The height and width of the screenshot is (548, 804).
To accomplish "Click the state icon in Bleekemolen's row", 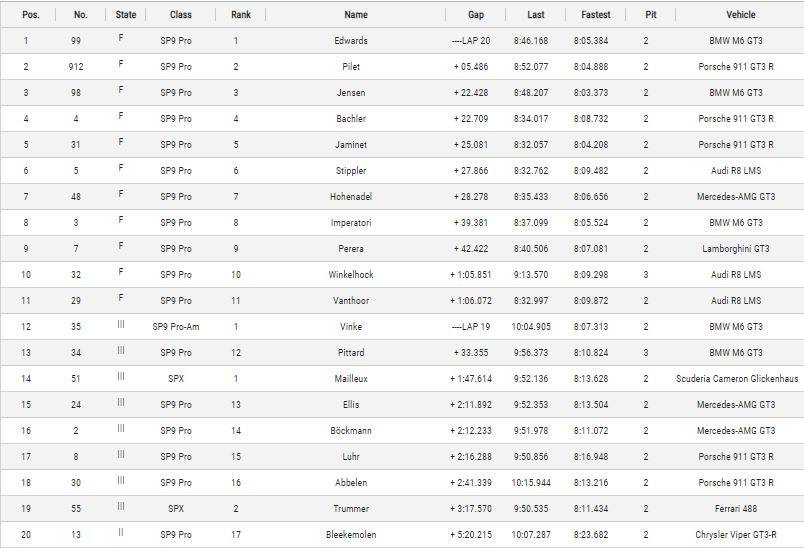I will tap(121, 532).
